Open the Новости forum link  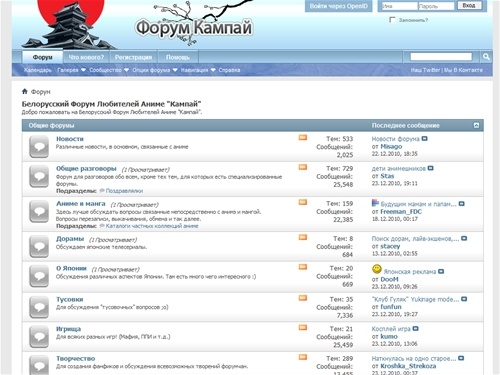point(70,139)
